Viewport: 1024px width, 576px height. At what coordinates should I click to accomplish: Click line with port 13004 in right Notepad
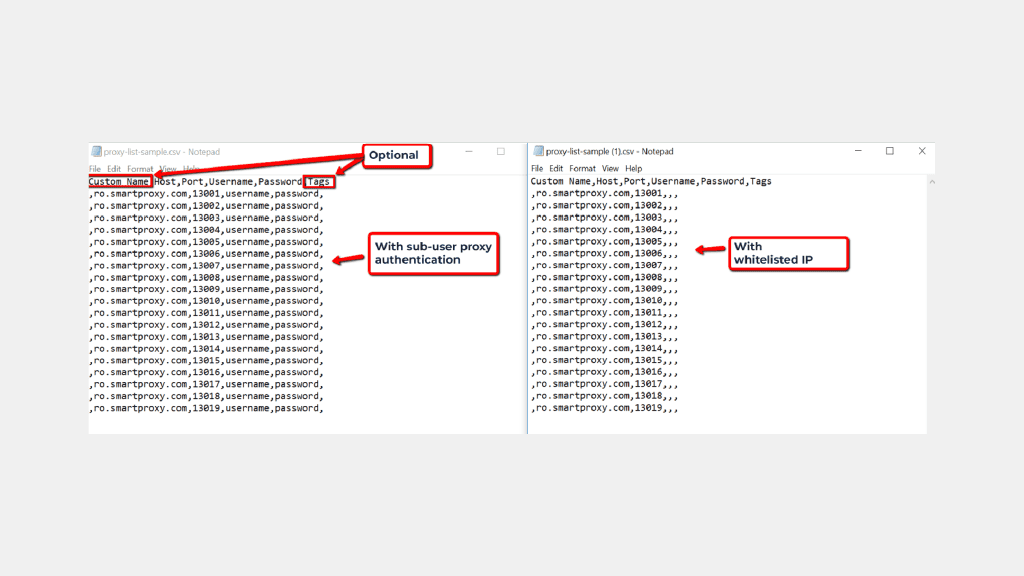pos(605,229)
